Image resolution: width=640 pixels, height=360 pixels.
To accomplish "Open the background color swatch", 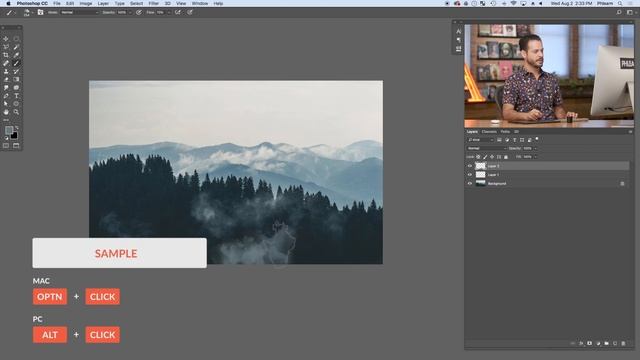I will pos(14,136).
